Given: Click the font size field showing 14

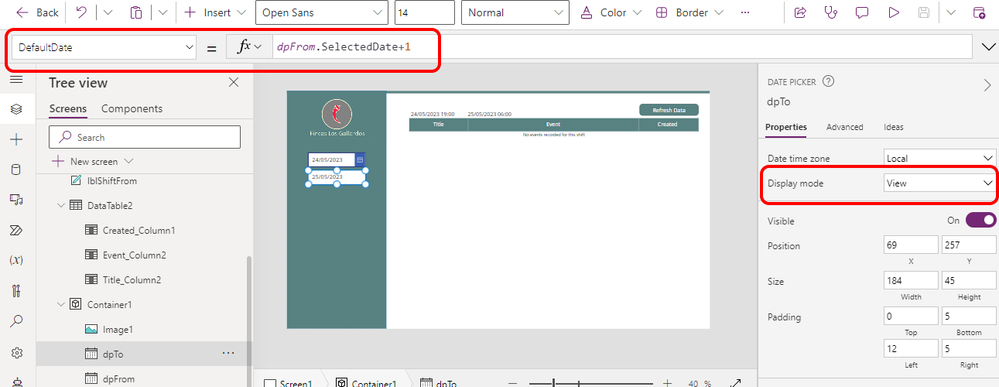Looking at the screenshot, I should [424, 12].
